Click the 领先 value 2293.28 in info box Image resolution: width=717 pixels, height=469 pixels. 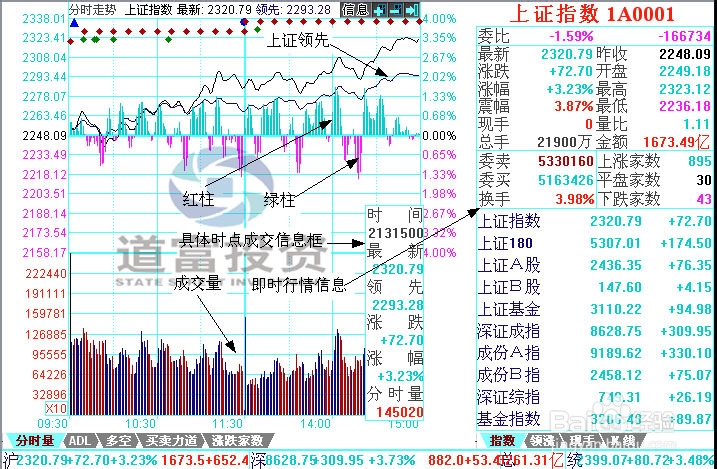(397, 305)
